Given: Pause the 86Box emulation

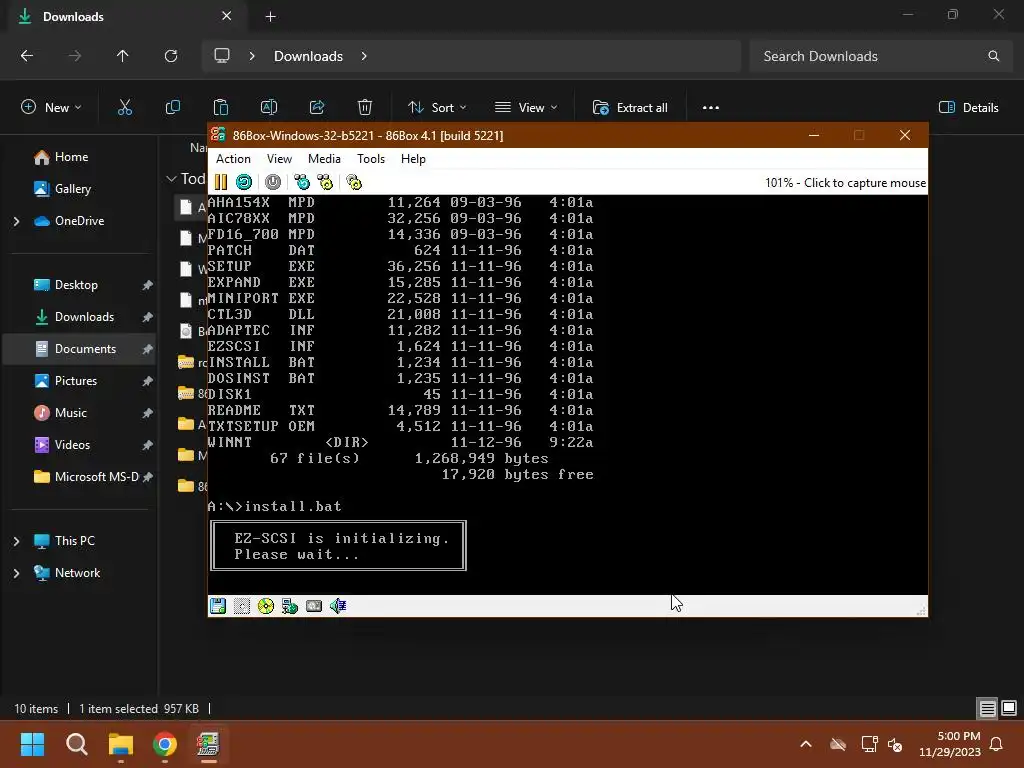Looking at the screenshot, I should pos(221,182).
